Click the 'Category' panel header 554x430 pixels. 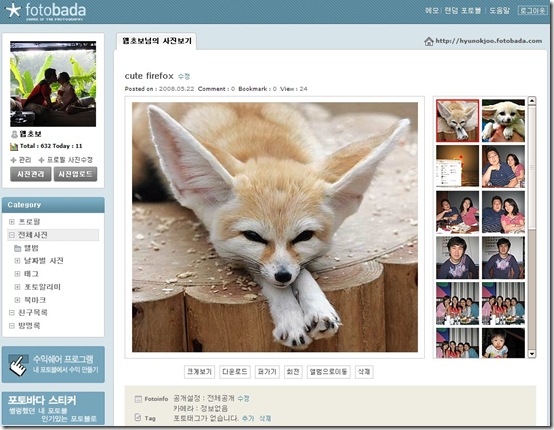click(53, 205)
